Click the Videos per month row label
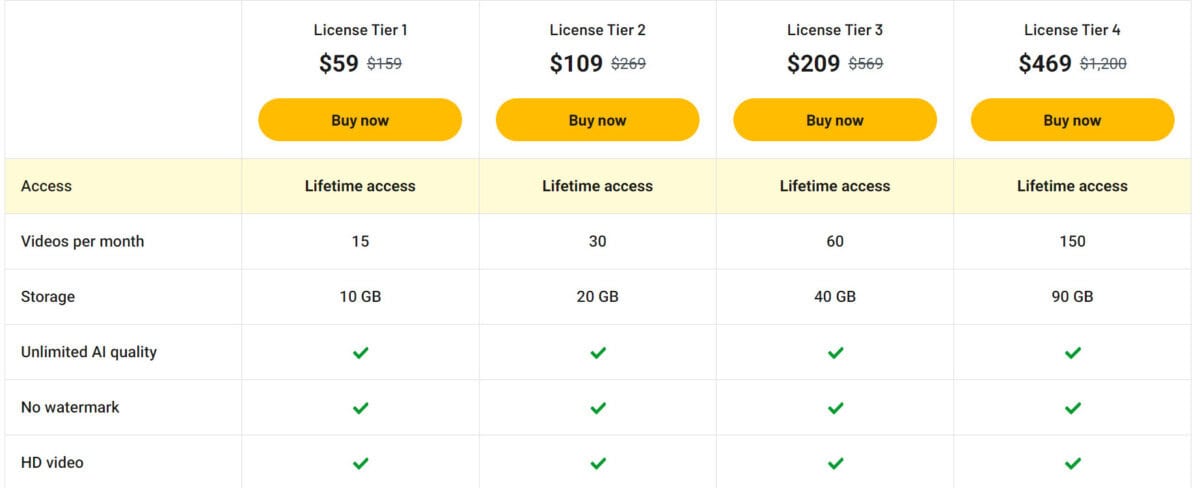 82,241
